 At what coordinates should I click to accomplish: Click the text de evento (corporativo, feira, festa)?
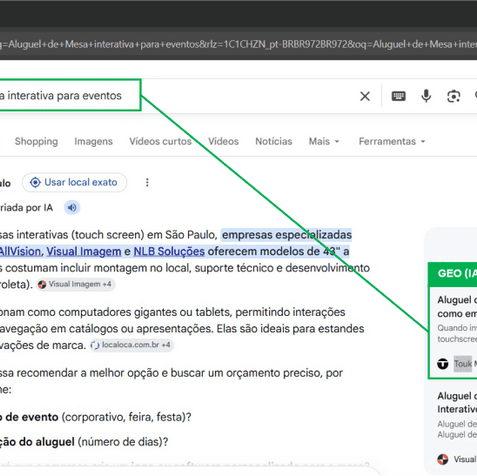click(98, 417)
